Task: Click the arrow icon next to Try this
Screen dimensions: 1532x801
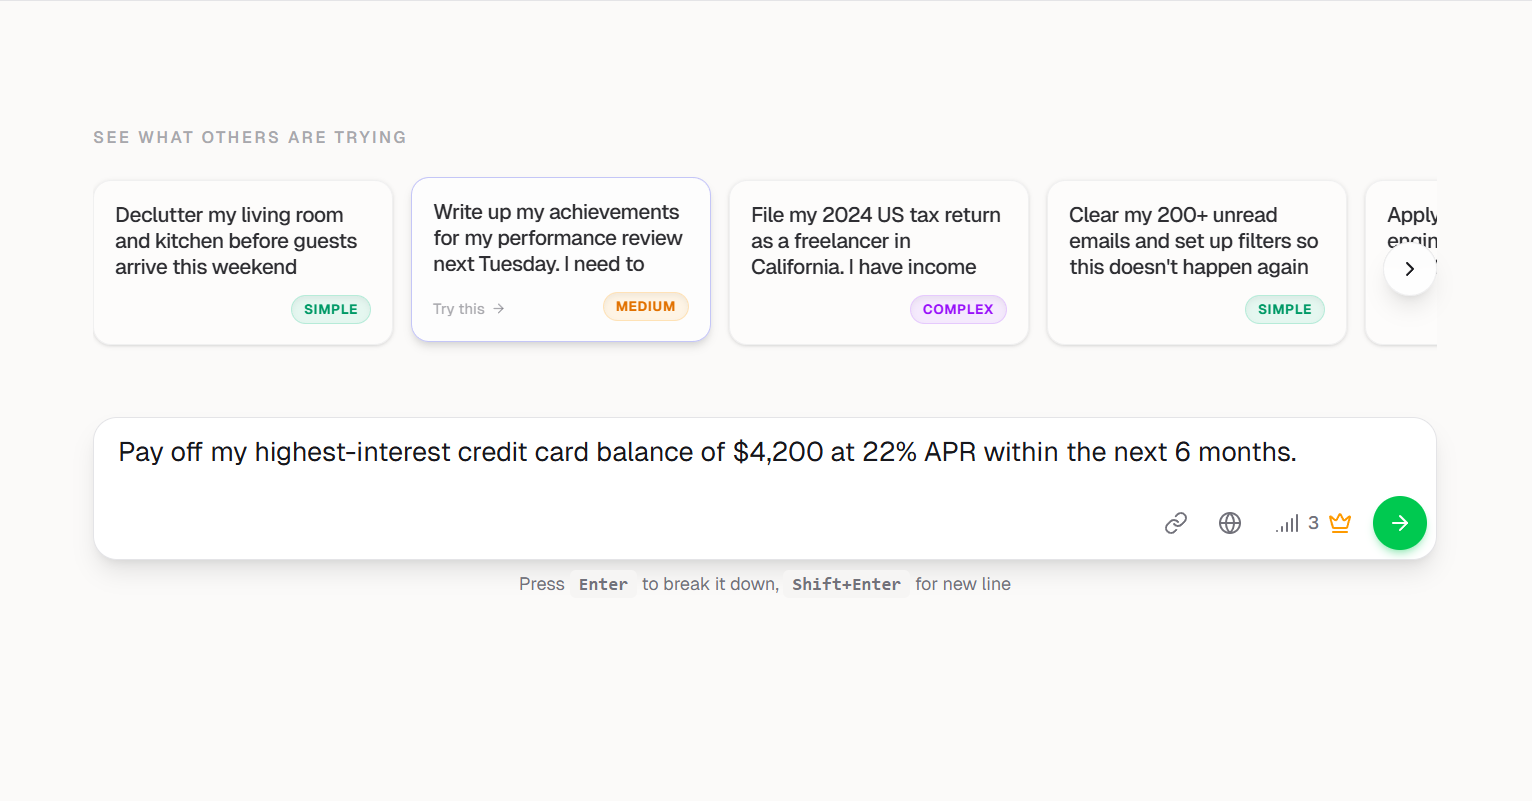Action: click(497, 308)
